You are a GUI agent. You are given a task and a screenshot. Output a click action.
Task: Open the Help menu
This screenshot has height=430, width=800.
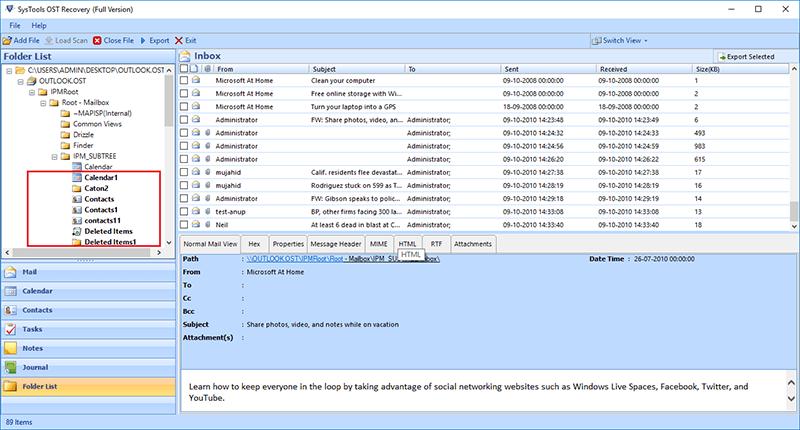39,25
